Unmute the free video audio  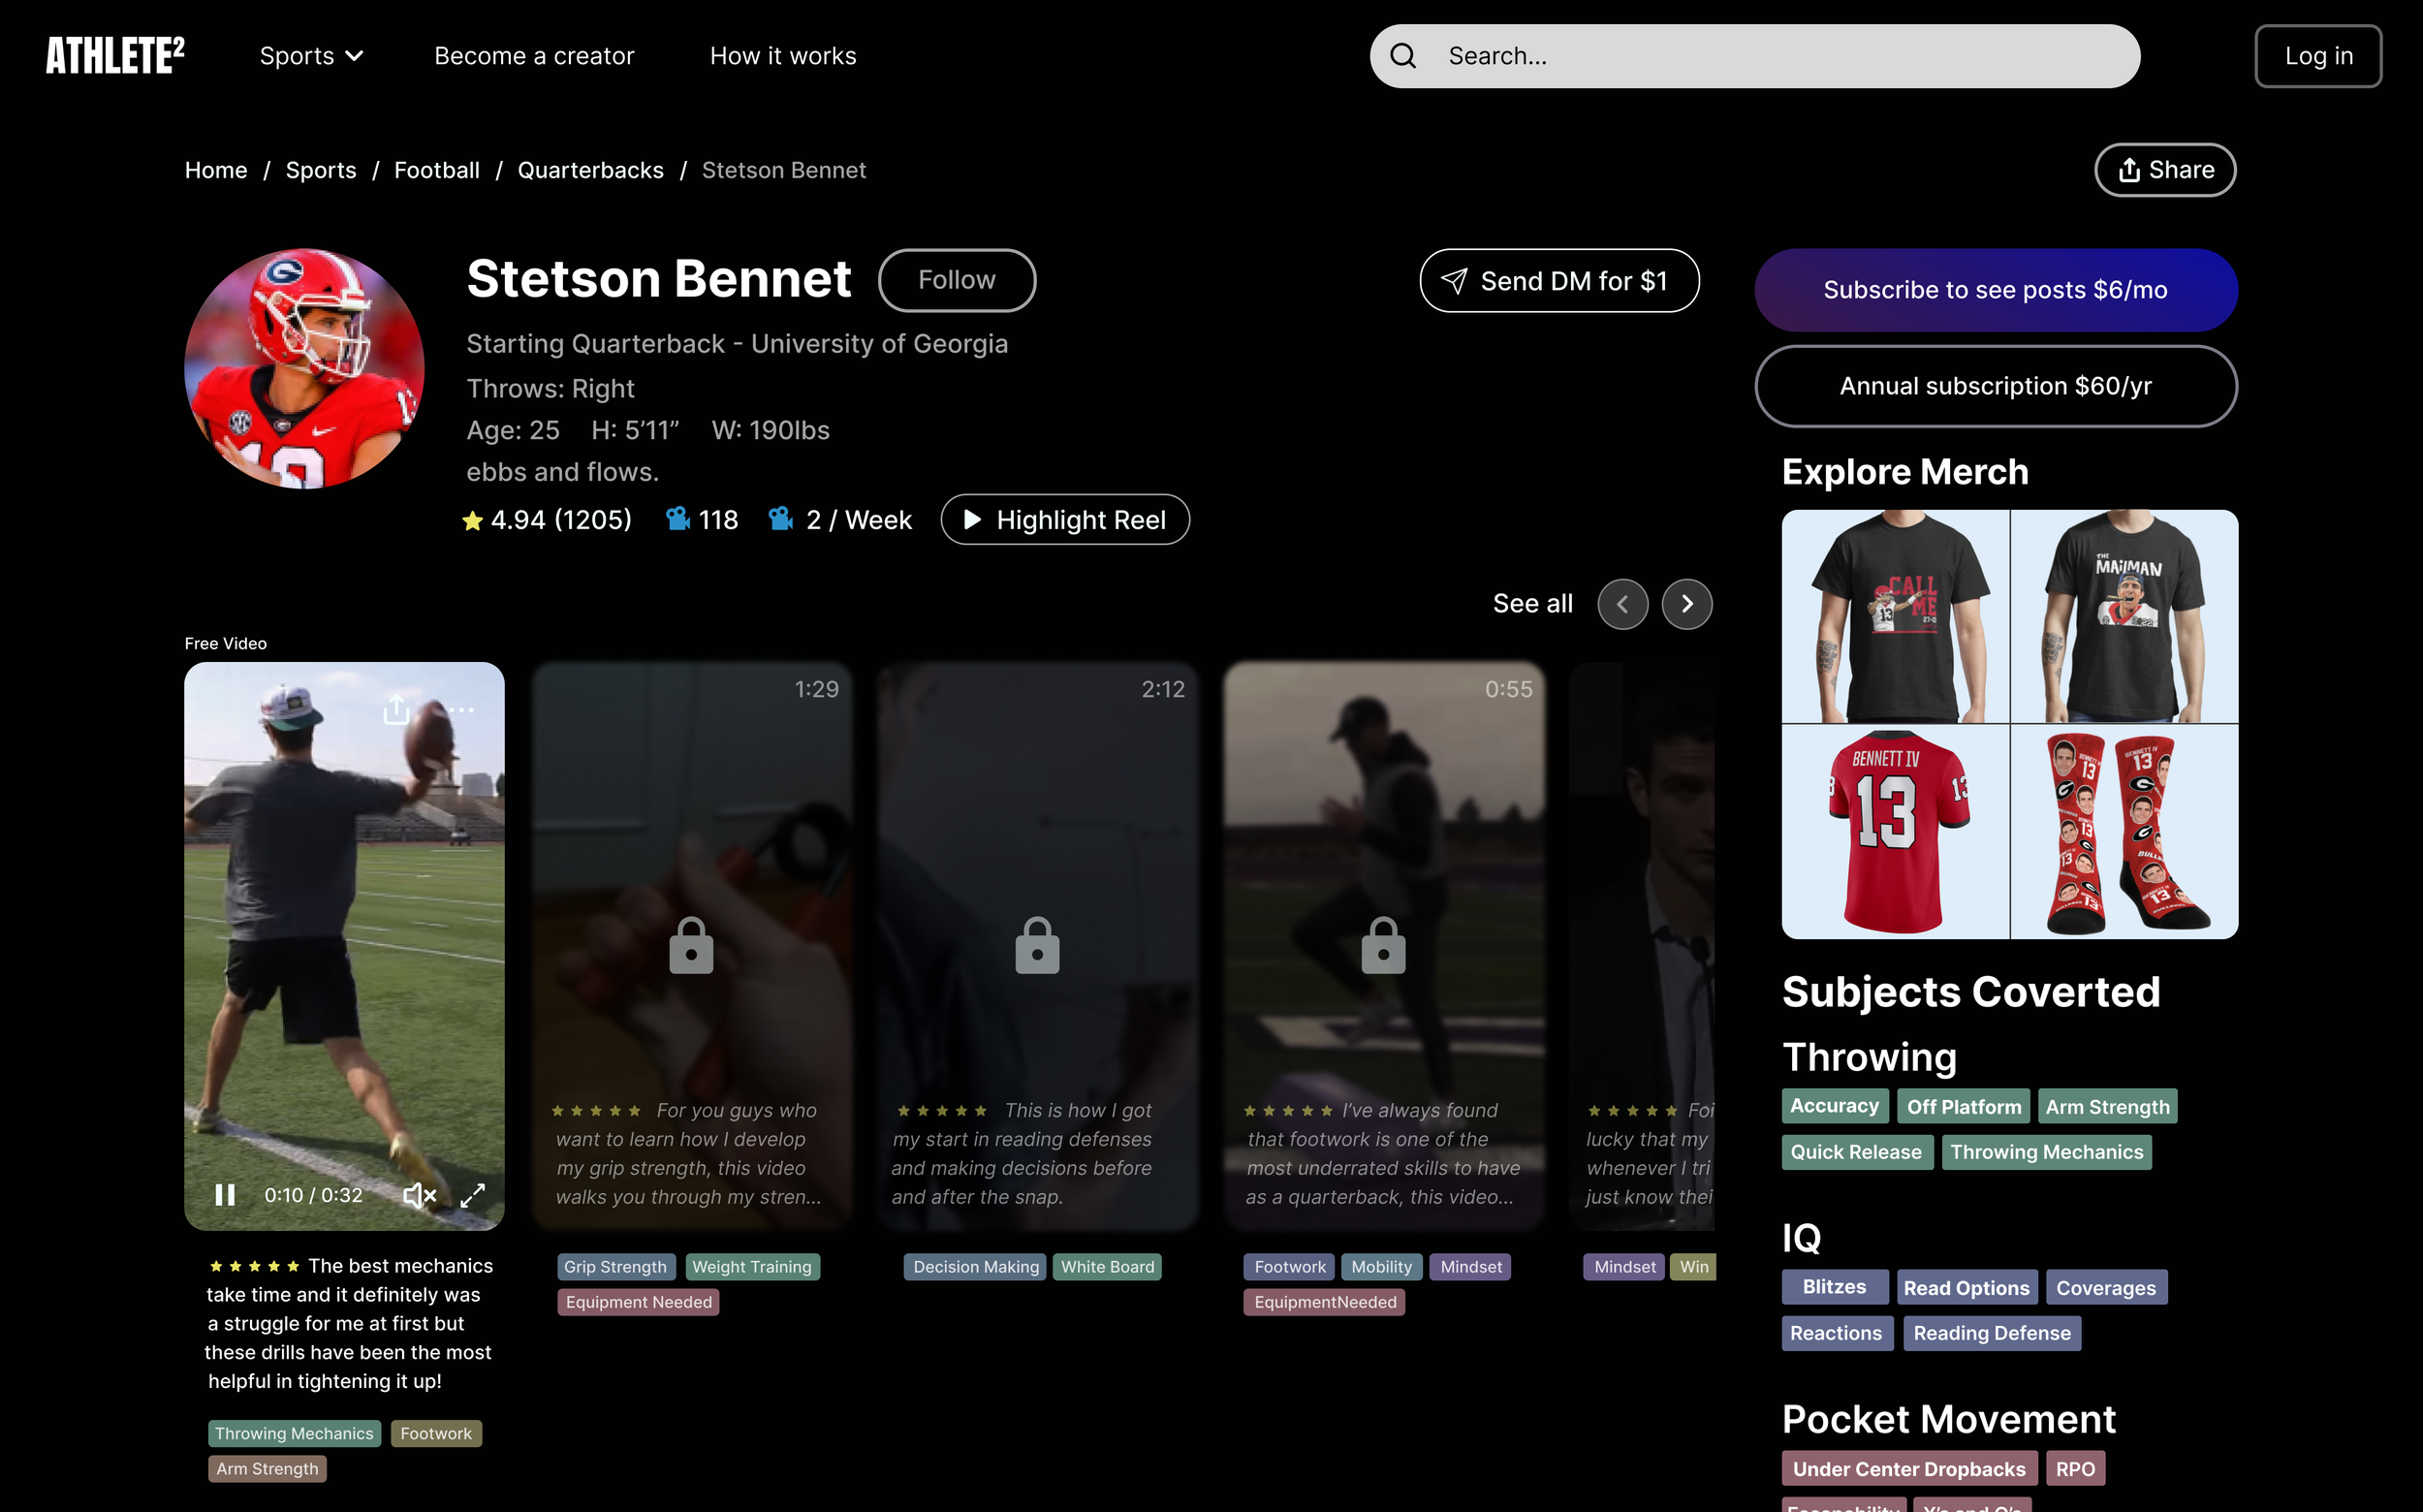coord(419,1195)
